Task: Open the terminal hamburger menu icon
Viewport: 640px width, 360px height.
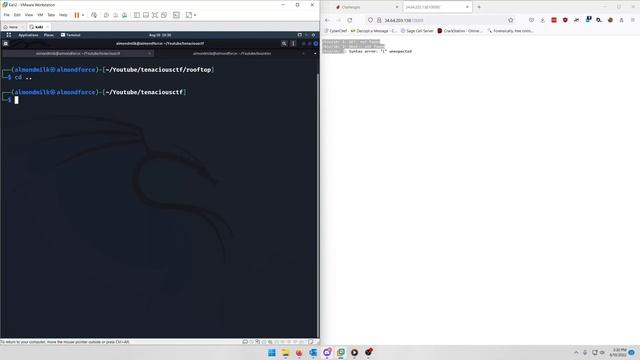Action: [x=293, y=43]
